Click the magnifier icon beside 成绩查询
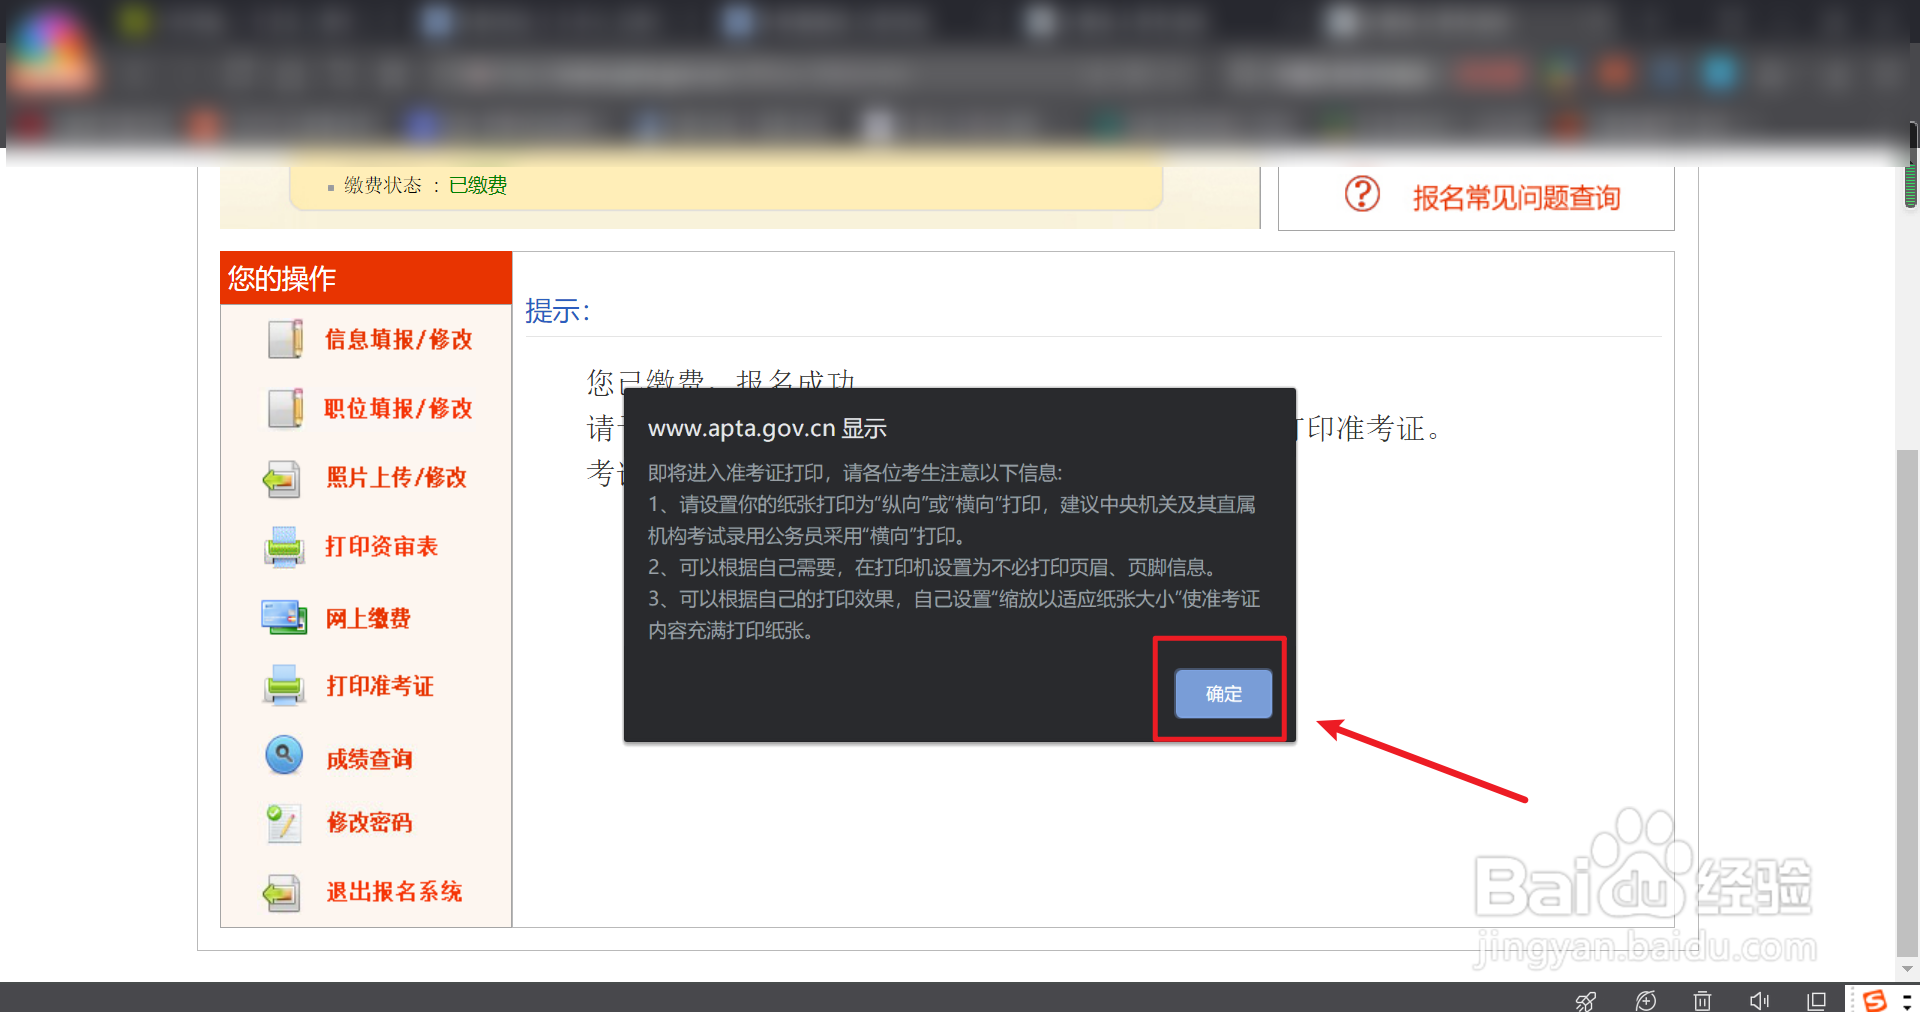The image size is (1920, 1012). 284,755
